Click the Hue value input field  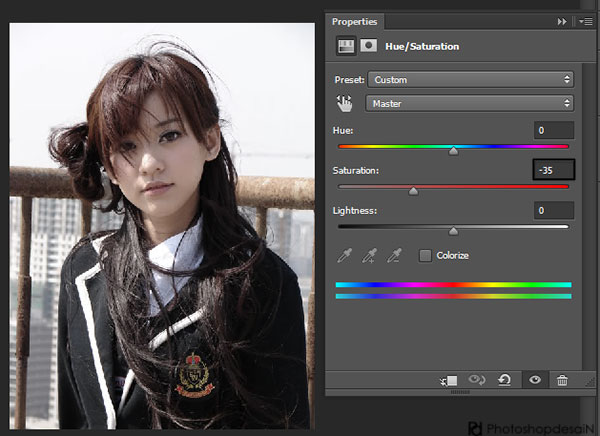click(553, 130)
